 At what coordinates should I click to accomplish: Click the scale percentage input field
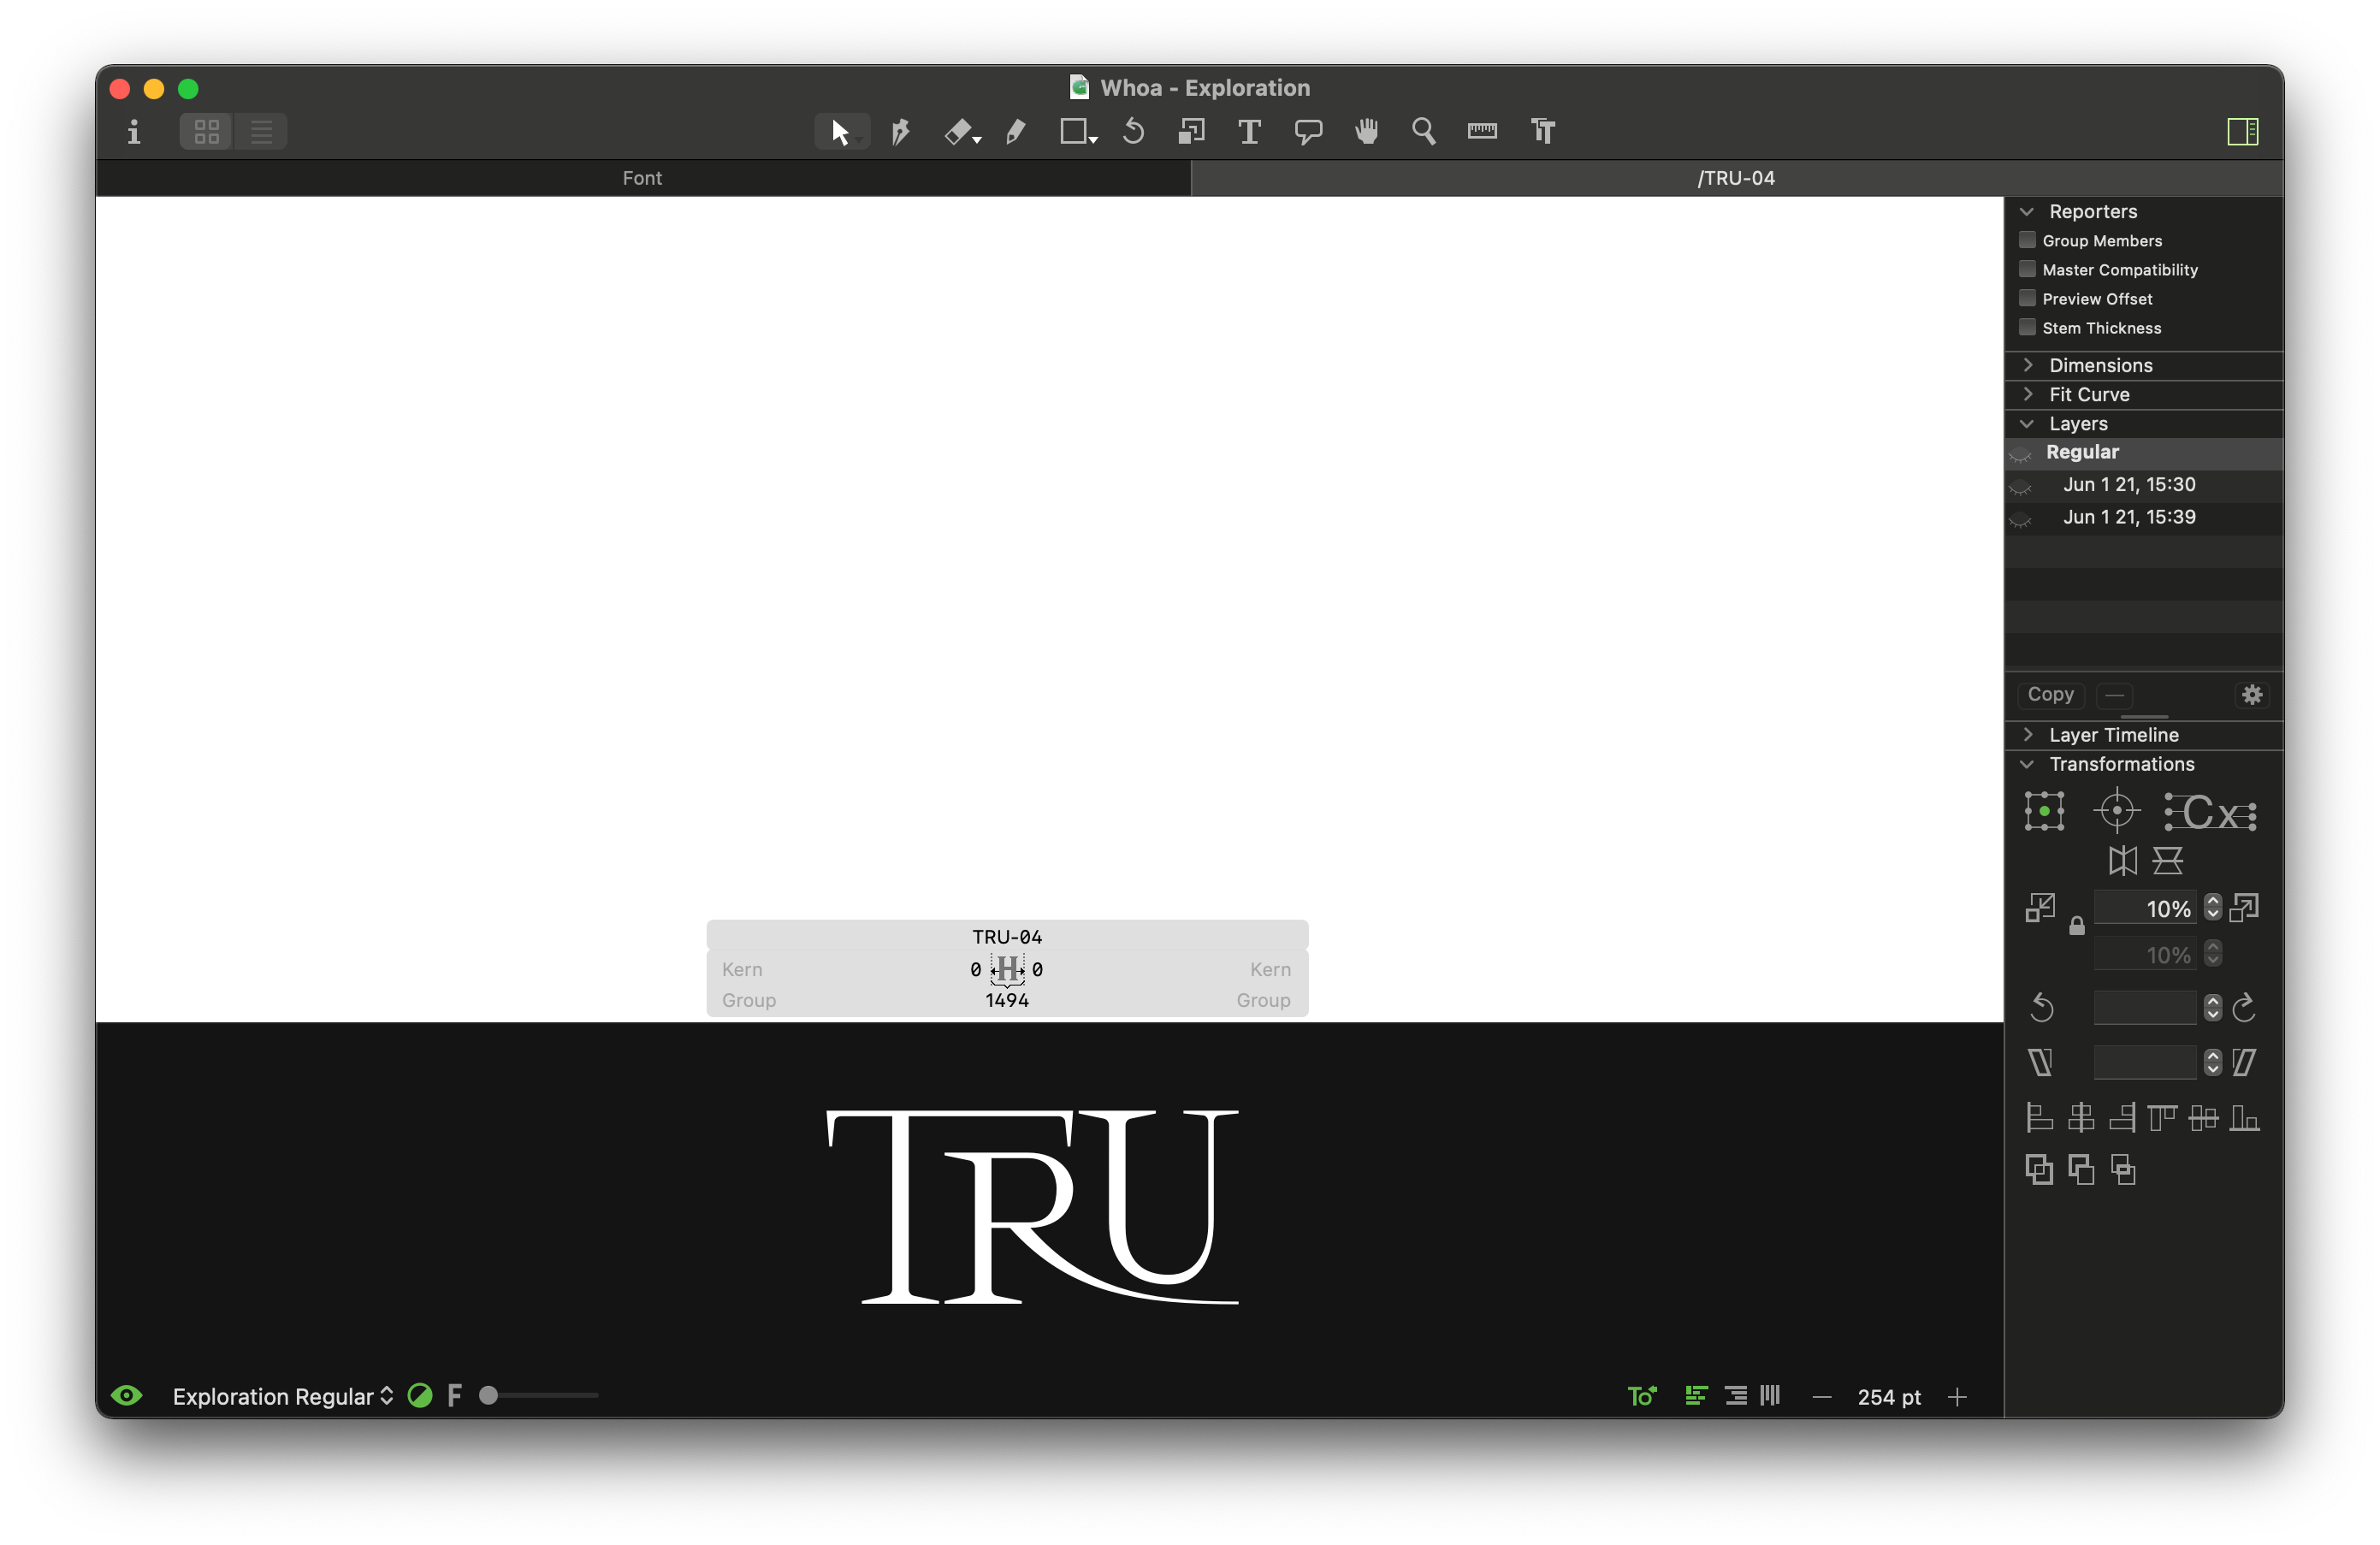[x=2145, y=908]
